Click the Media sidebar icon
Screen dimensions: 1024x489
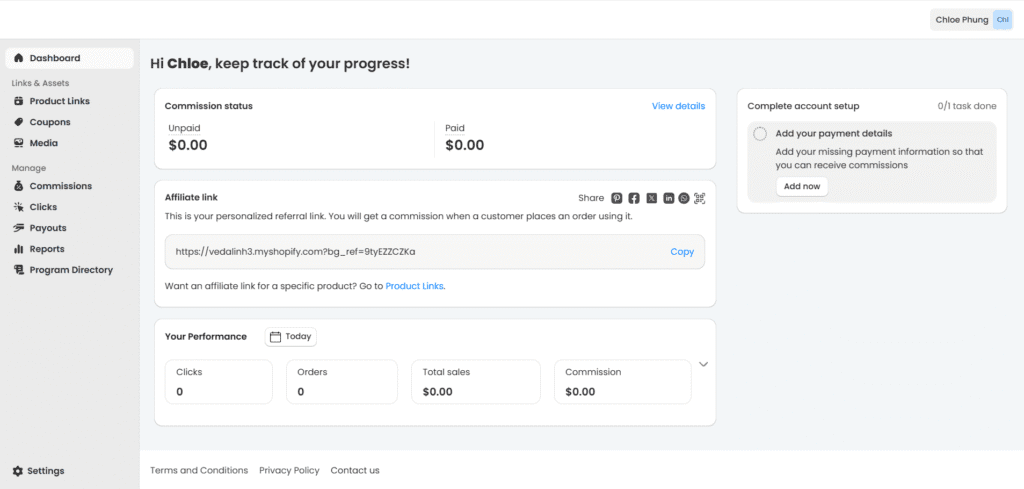18,143
